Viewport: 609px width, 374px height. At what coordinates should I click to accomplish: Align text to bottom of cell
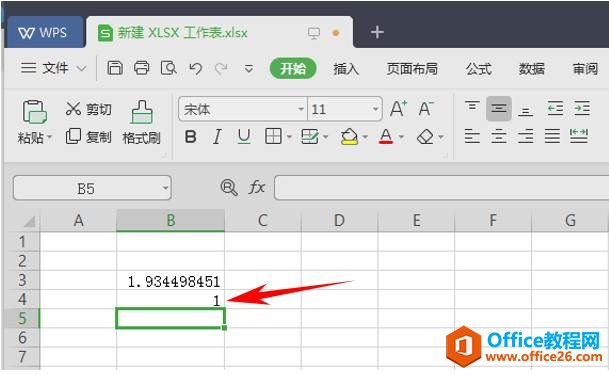(525, 112)
